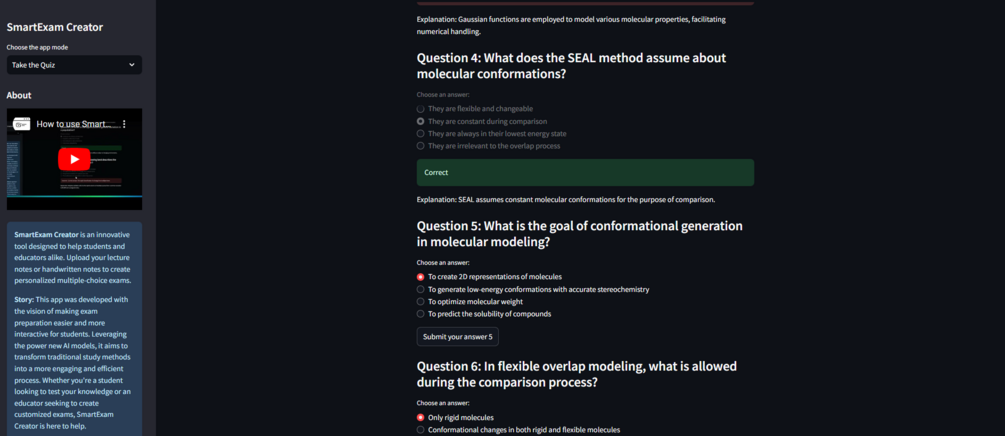Play the YouTube tutorial video
1005x436 pixels.
click(74, 158)
